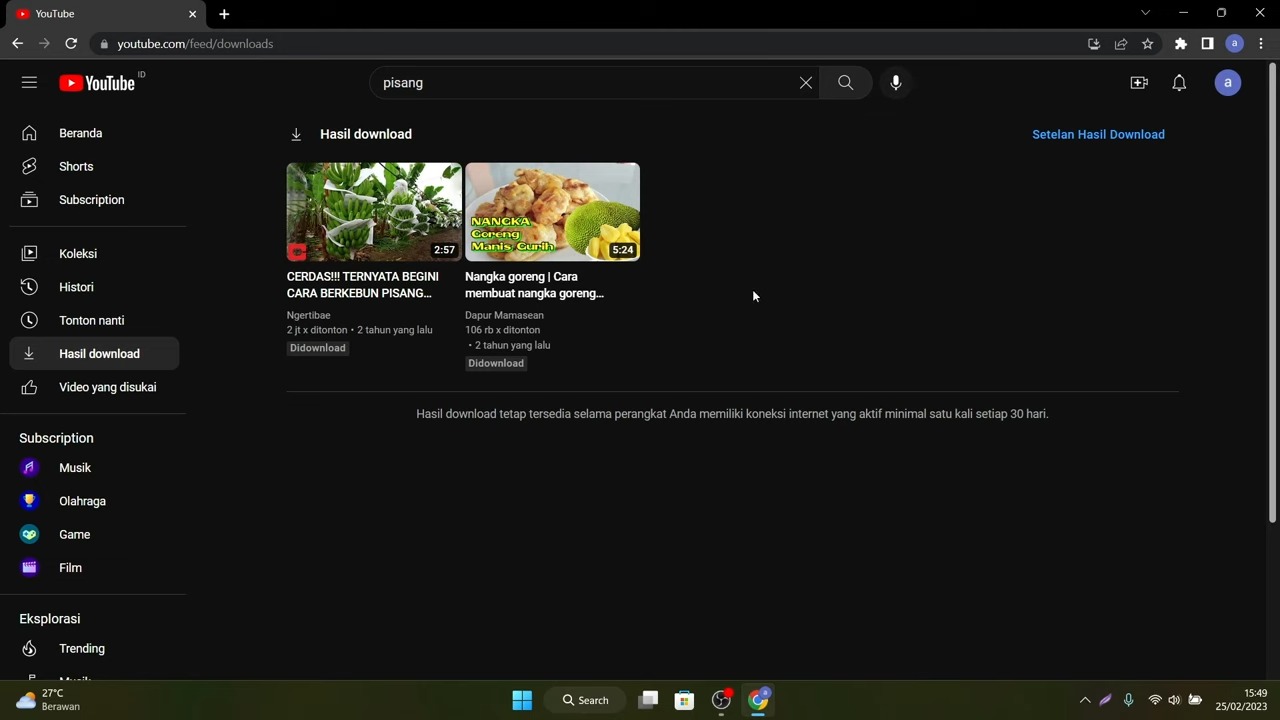Open a new browser tab
The image size is (1280, 720).
click(224, 14)
